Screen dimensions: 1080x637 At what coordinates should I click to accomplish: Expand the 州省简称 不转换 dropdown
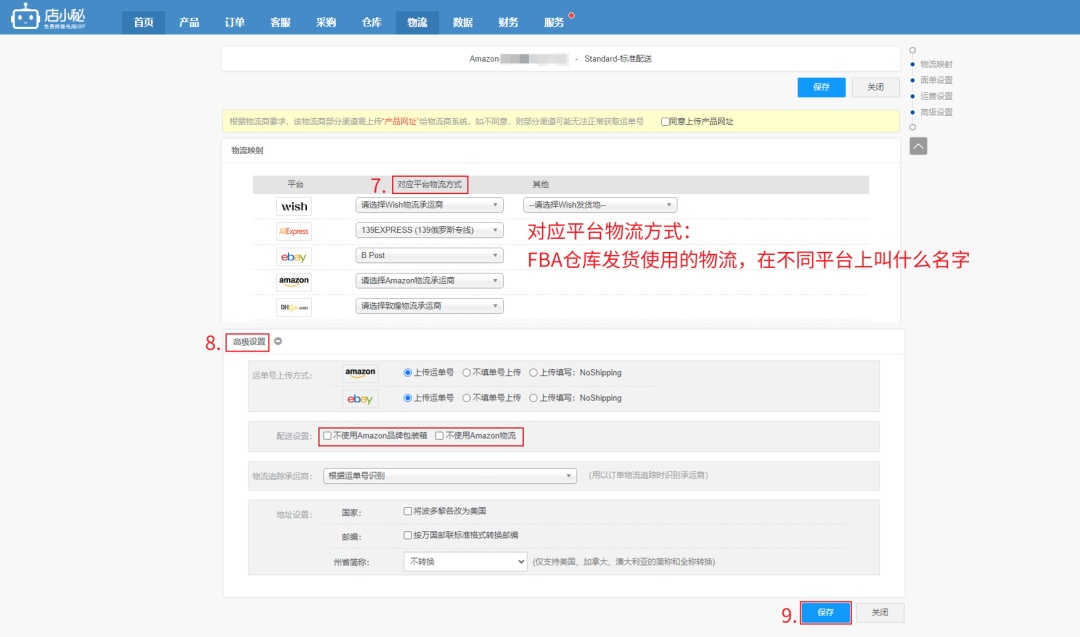click(465, 562)
